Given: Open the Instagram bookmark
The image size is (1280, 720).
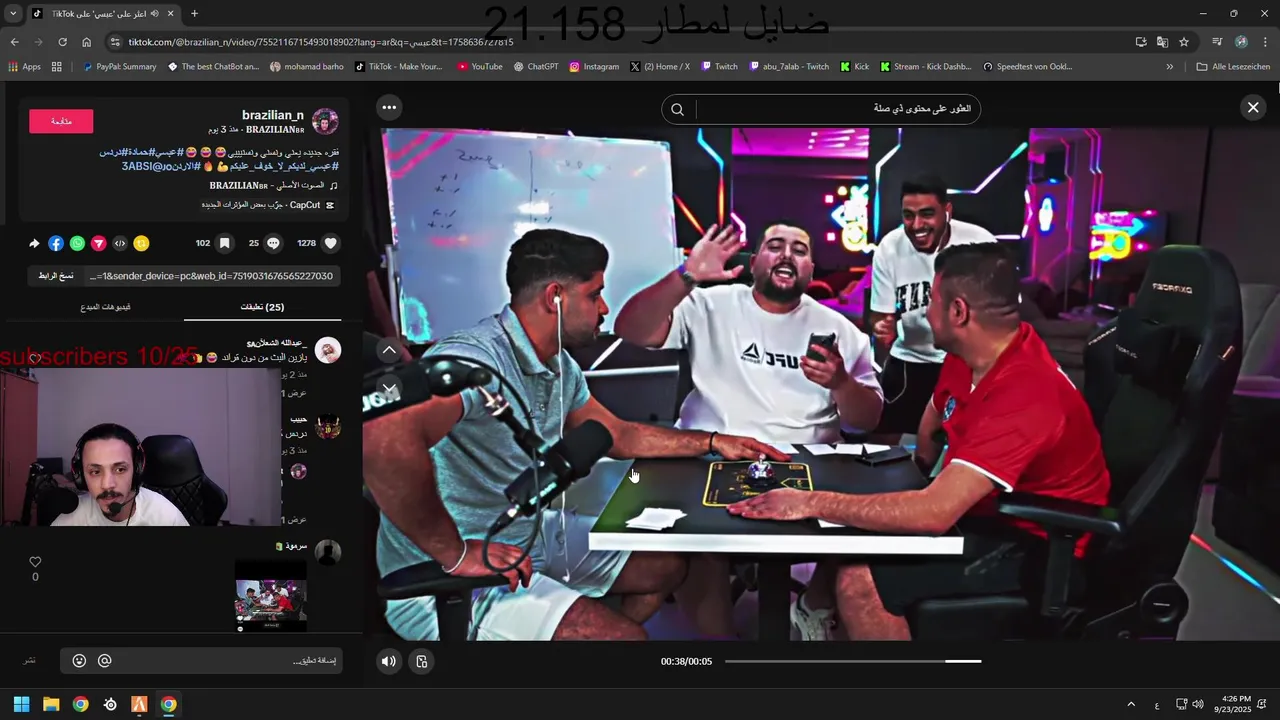Looking at the screenshot, I should point(594,67).
